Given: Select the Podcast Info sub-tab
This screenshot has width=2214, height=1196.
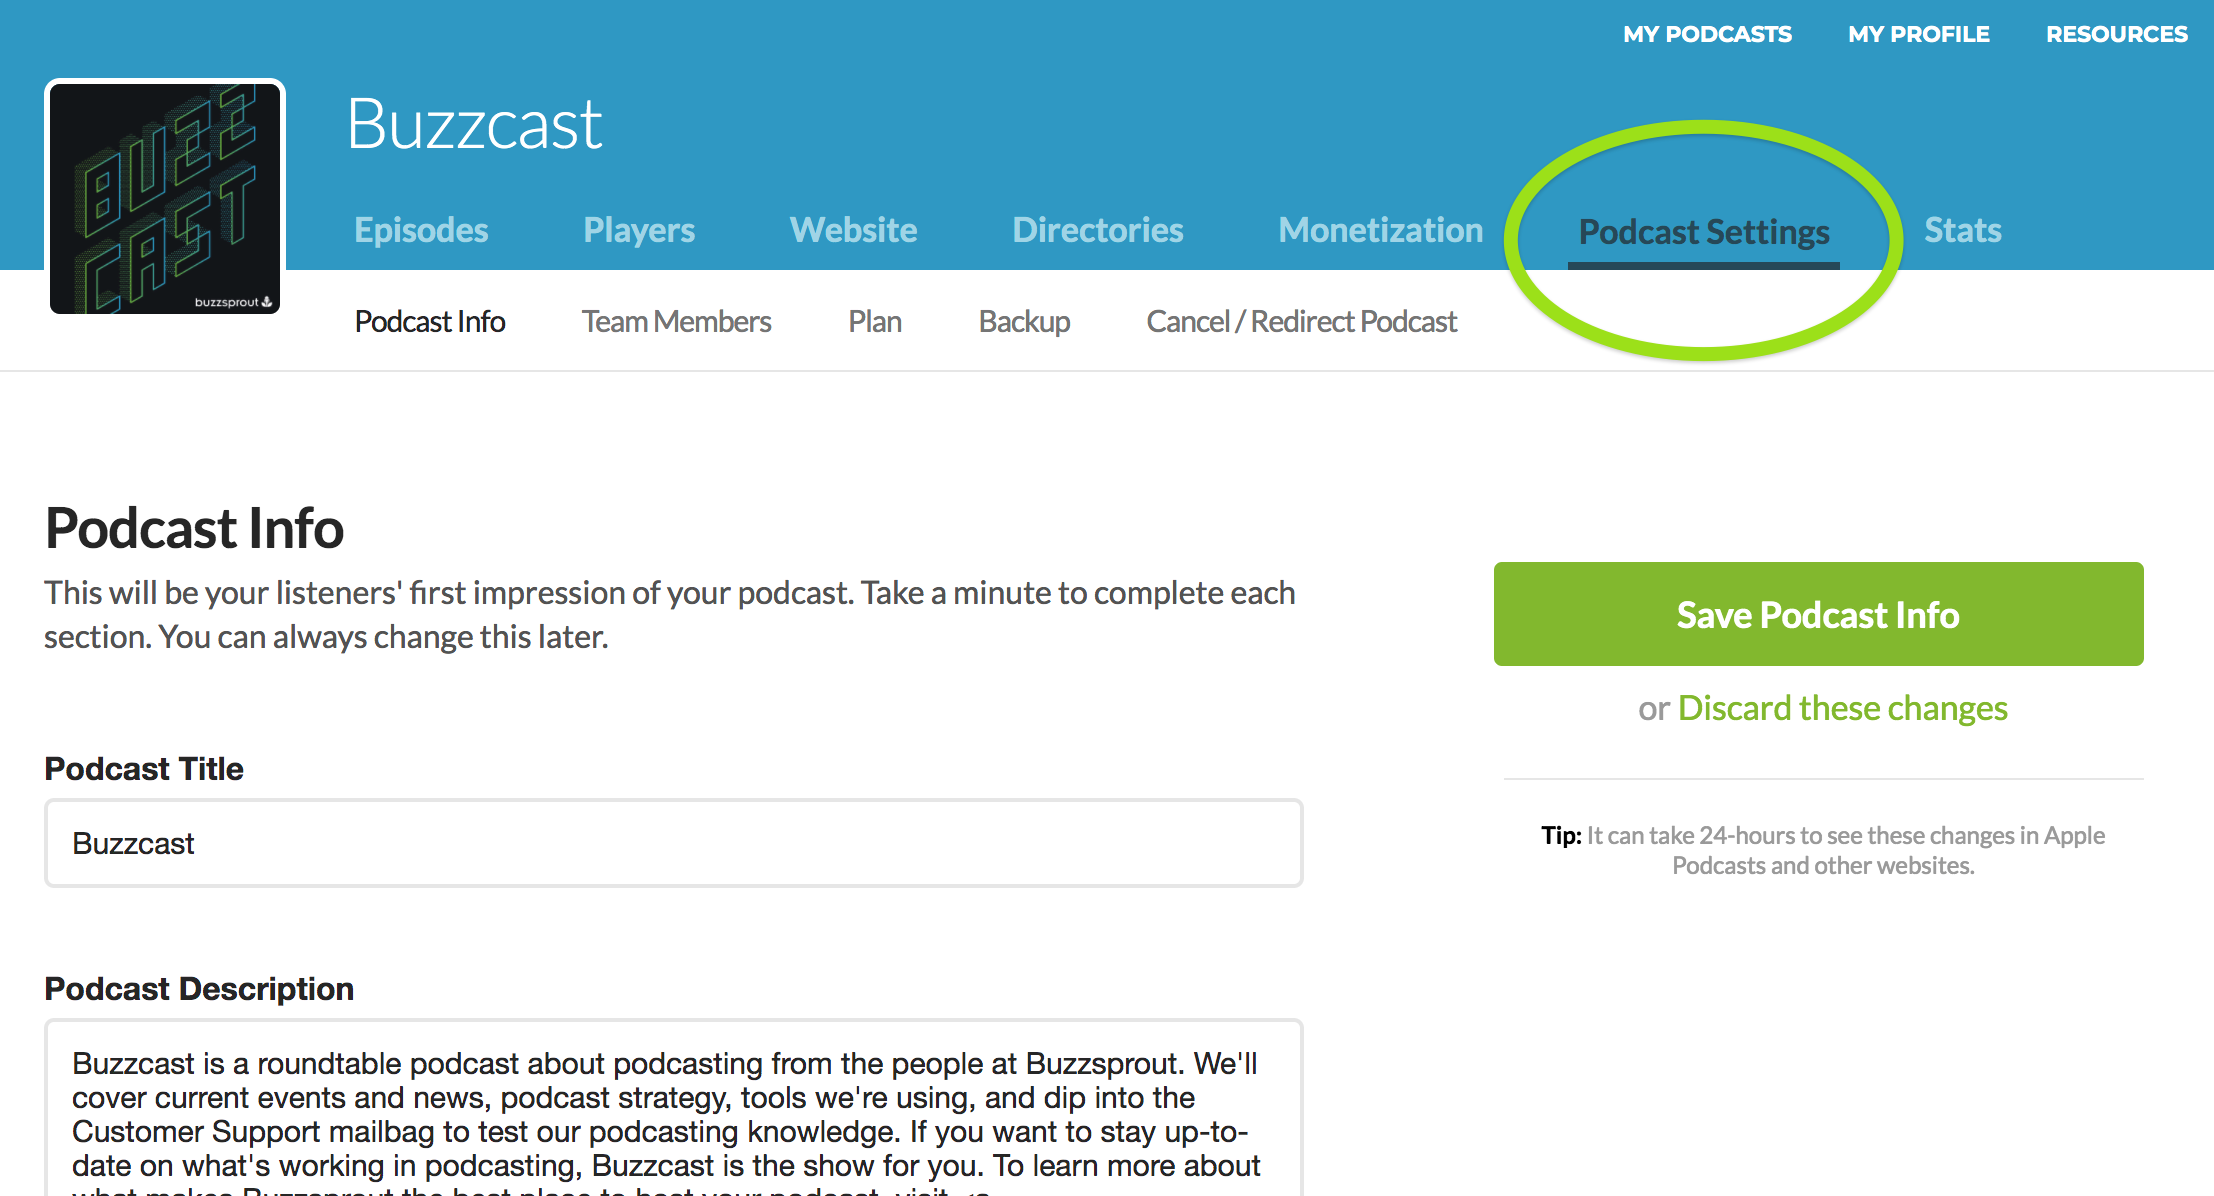Looking at the screenshot, I should (430, 322).
